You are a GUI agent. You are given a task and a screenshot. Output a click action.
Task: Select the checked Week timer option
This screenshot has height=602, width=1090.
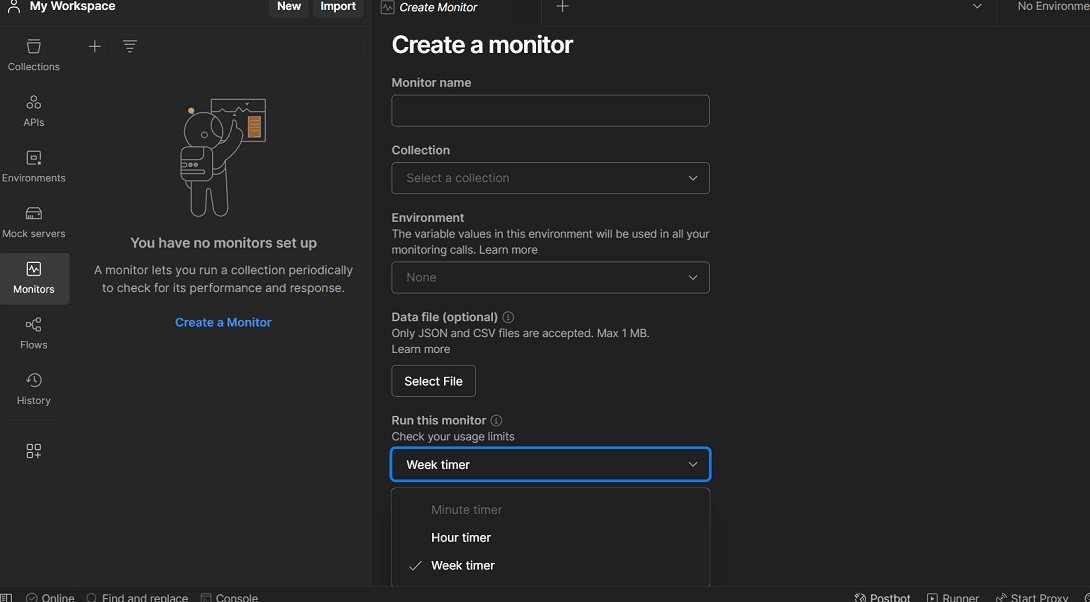click(x=463, y=565)
